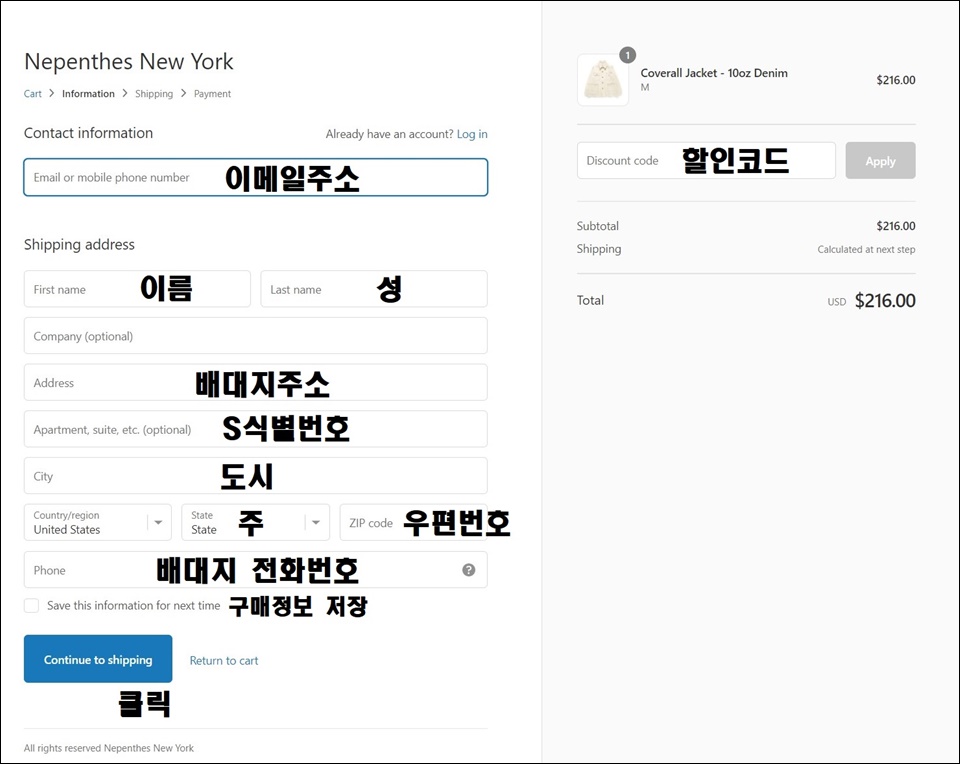Focus the Discount code field

tap(707, 160)
